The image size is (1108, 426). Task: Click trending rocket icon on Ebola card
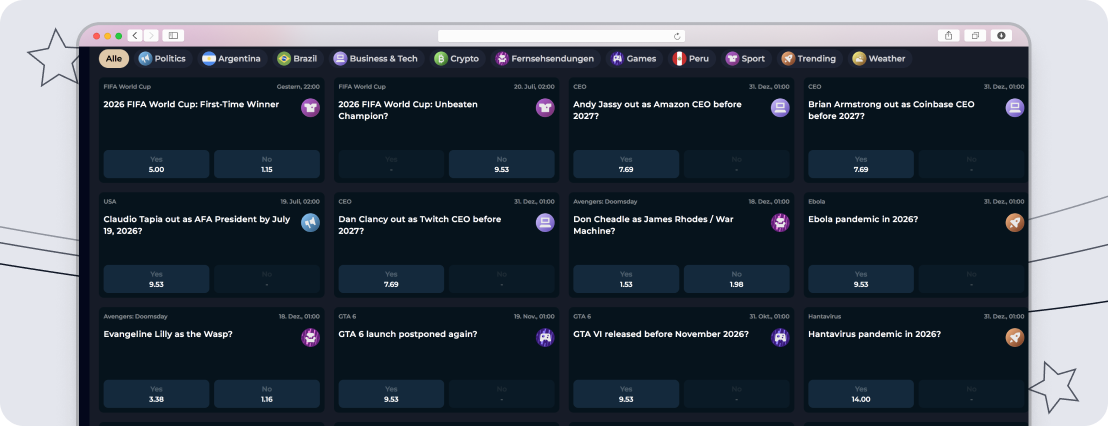1015,223
